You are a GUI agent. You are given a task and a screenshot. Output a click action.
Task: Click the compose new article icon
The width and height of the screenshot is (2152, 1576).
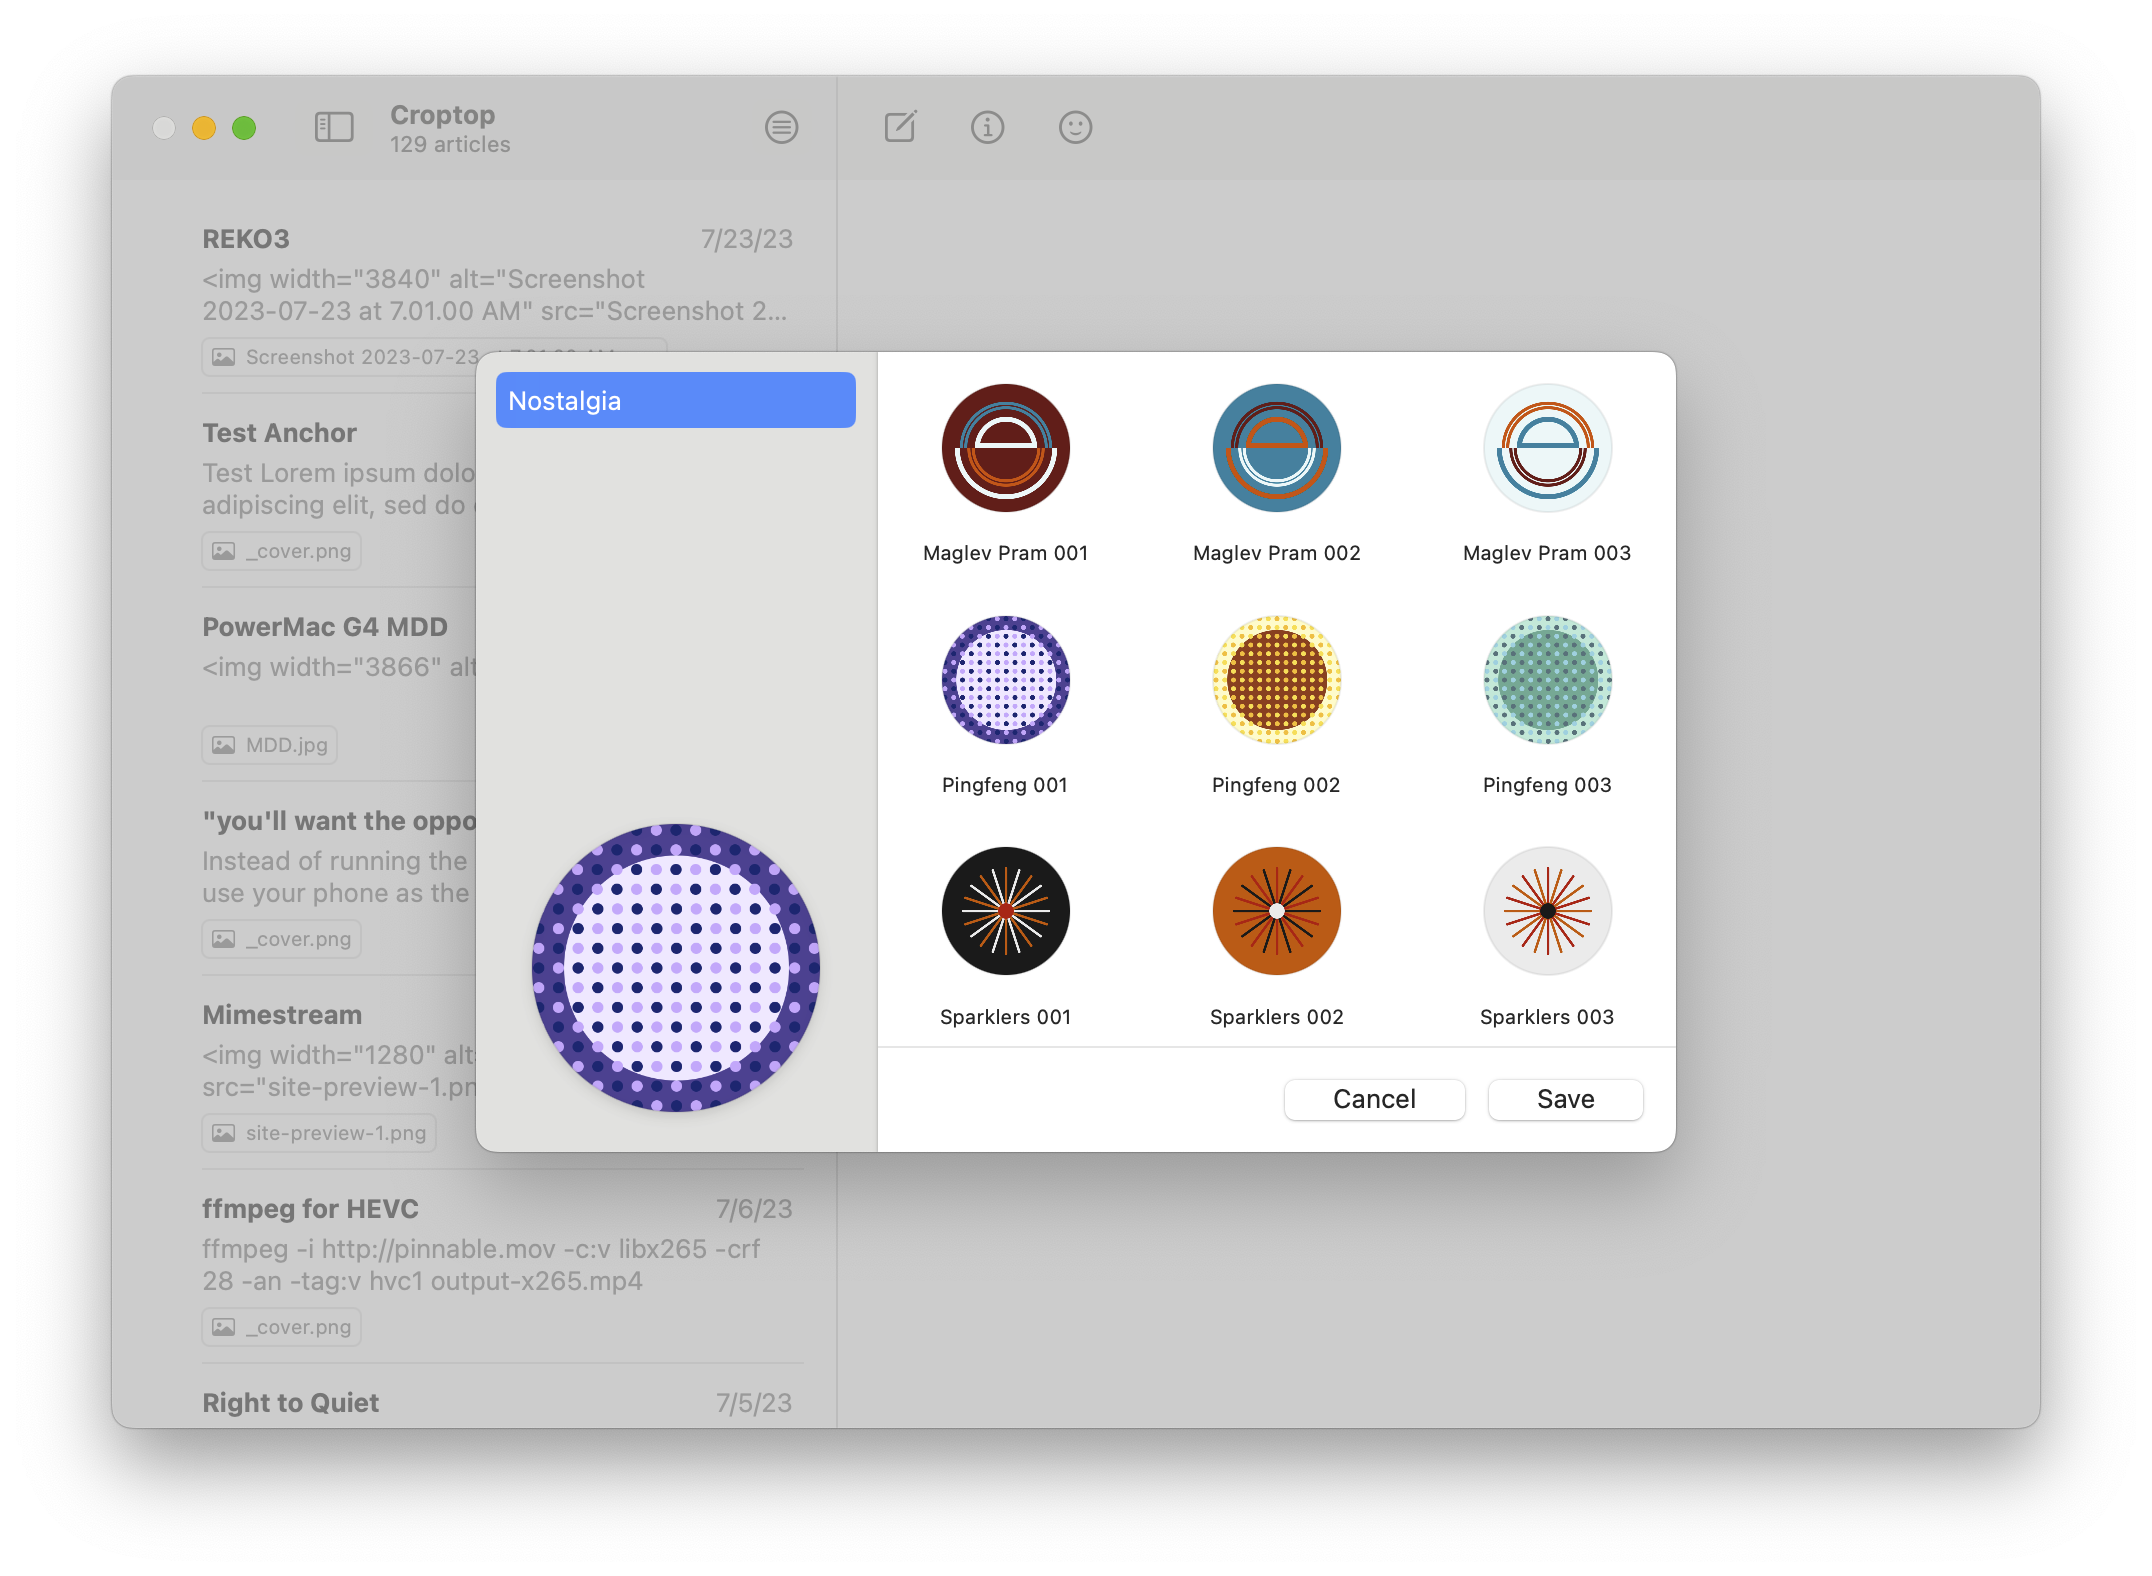(x=900, y=127)
